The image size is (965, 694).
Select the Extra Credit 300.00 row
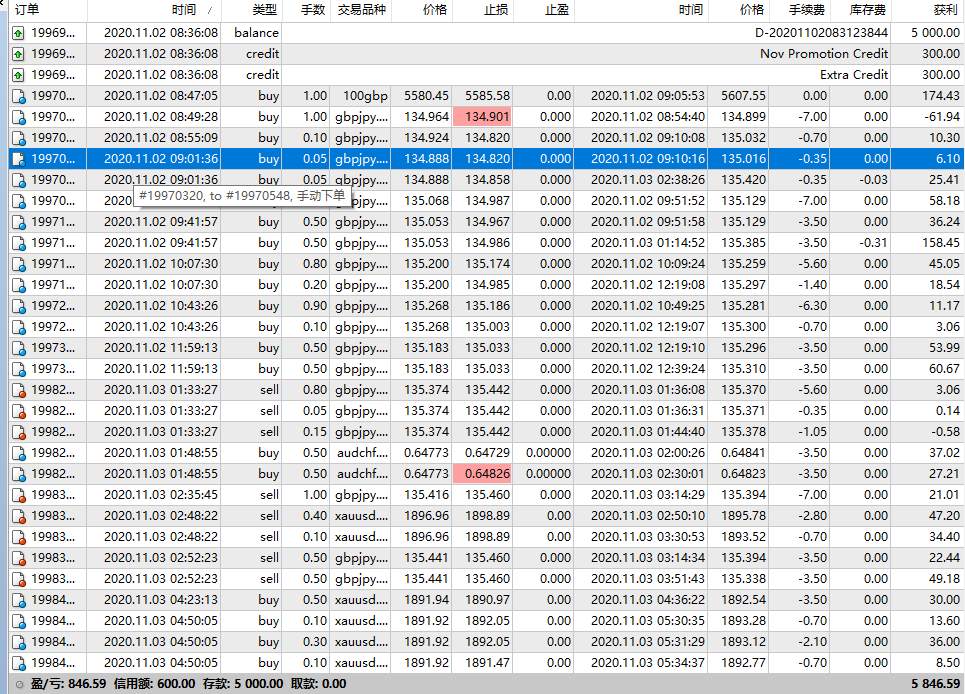click(486, 75)
